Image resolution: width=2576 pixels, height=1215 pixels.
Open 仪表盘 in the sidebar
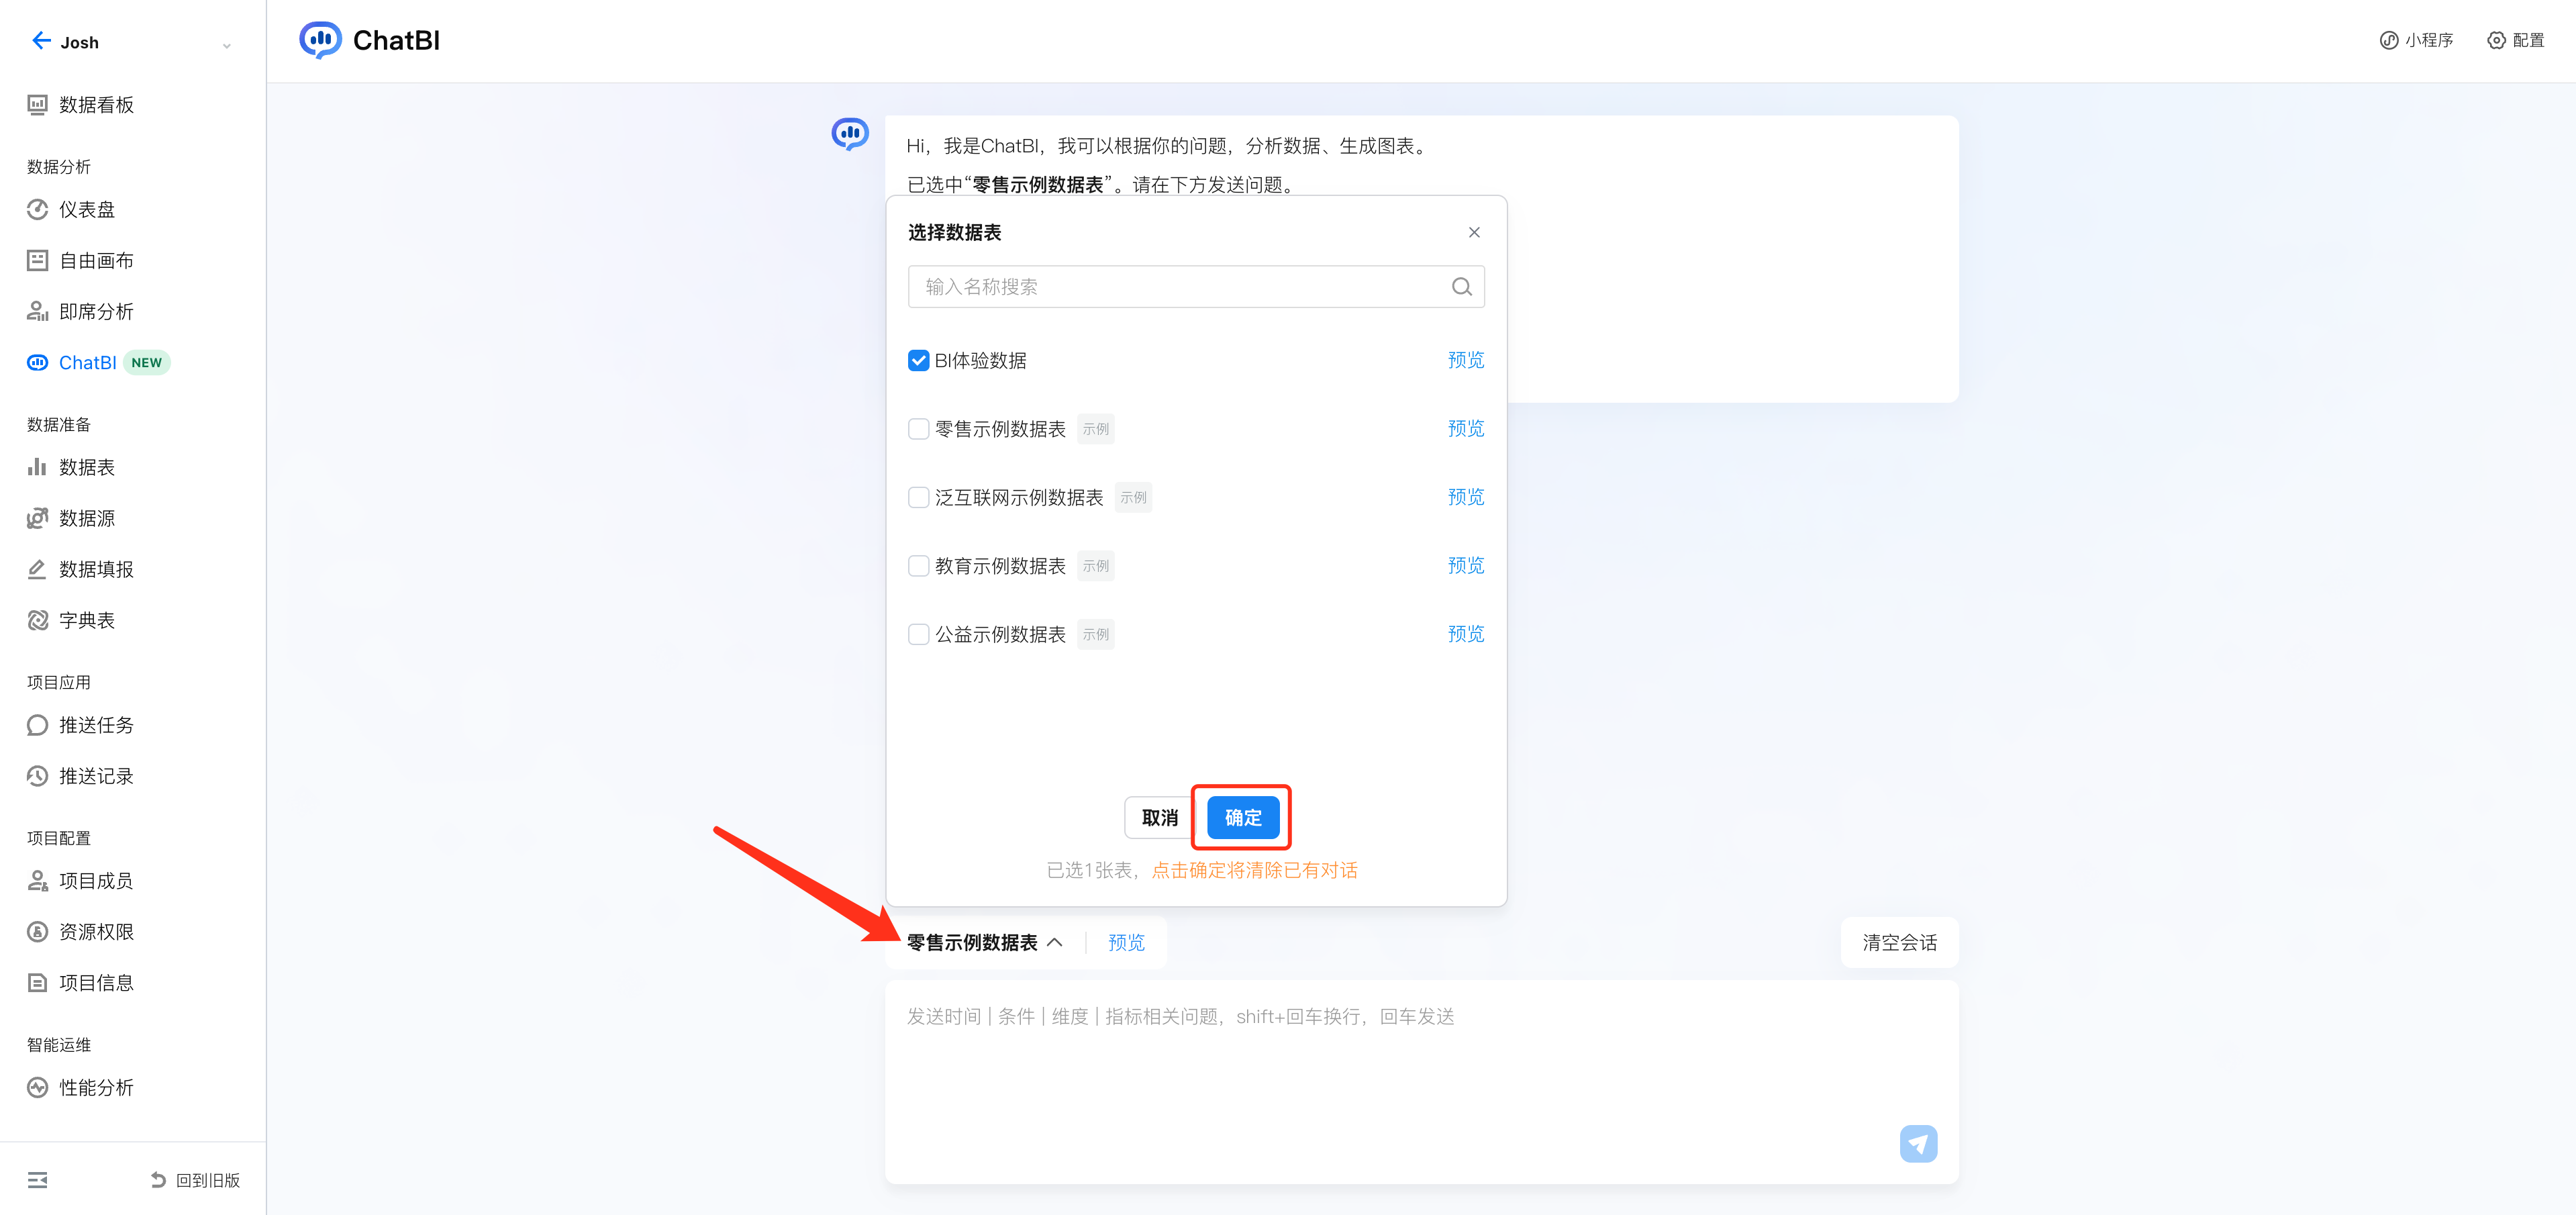coord(86,210)
